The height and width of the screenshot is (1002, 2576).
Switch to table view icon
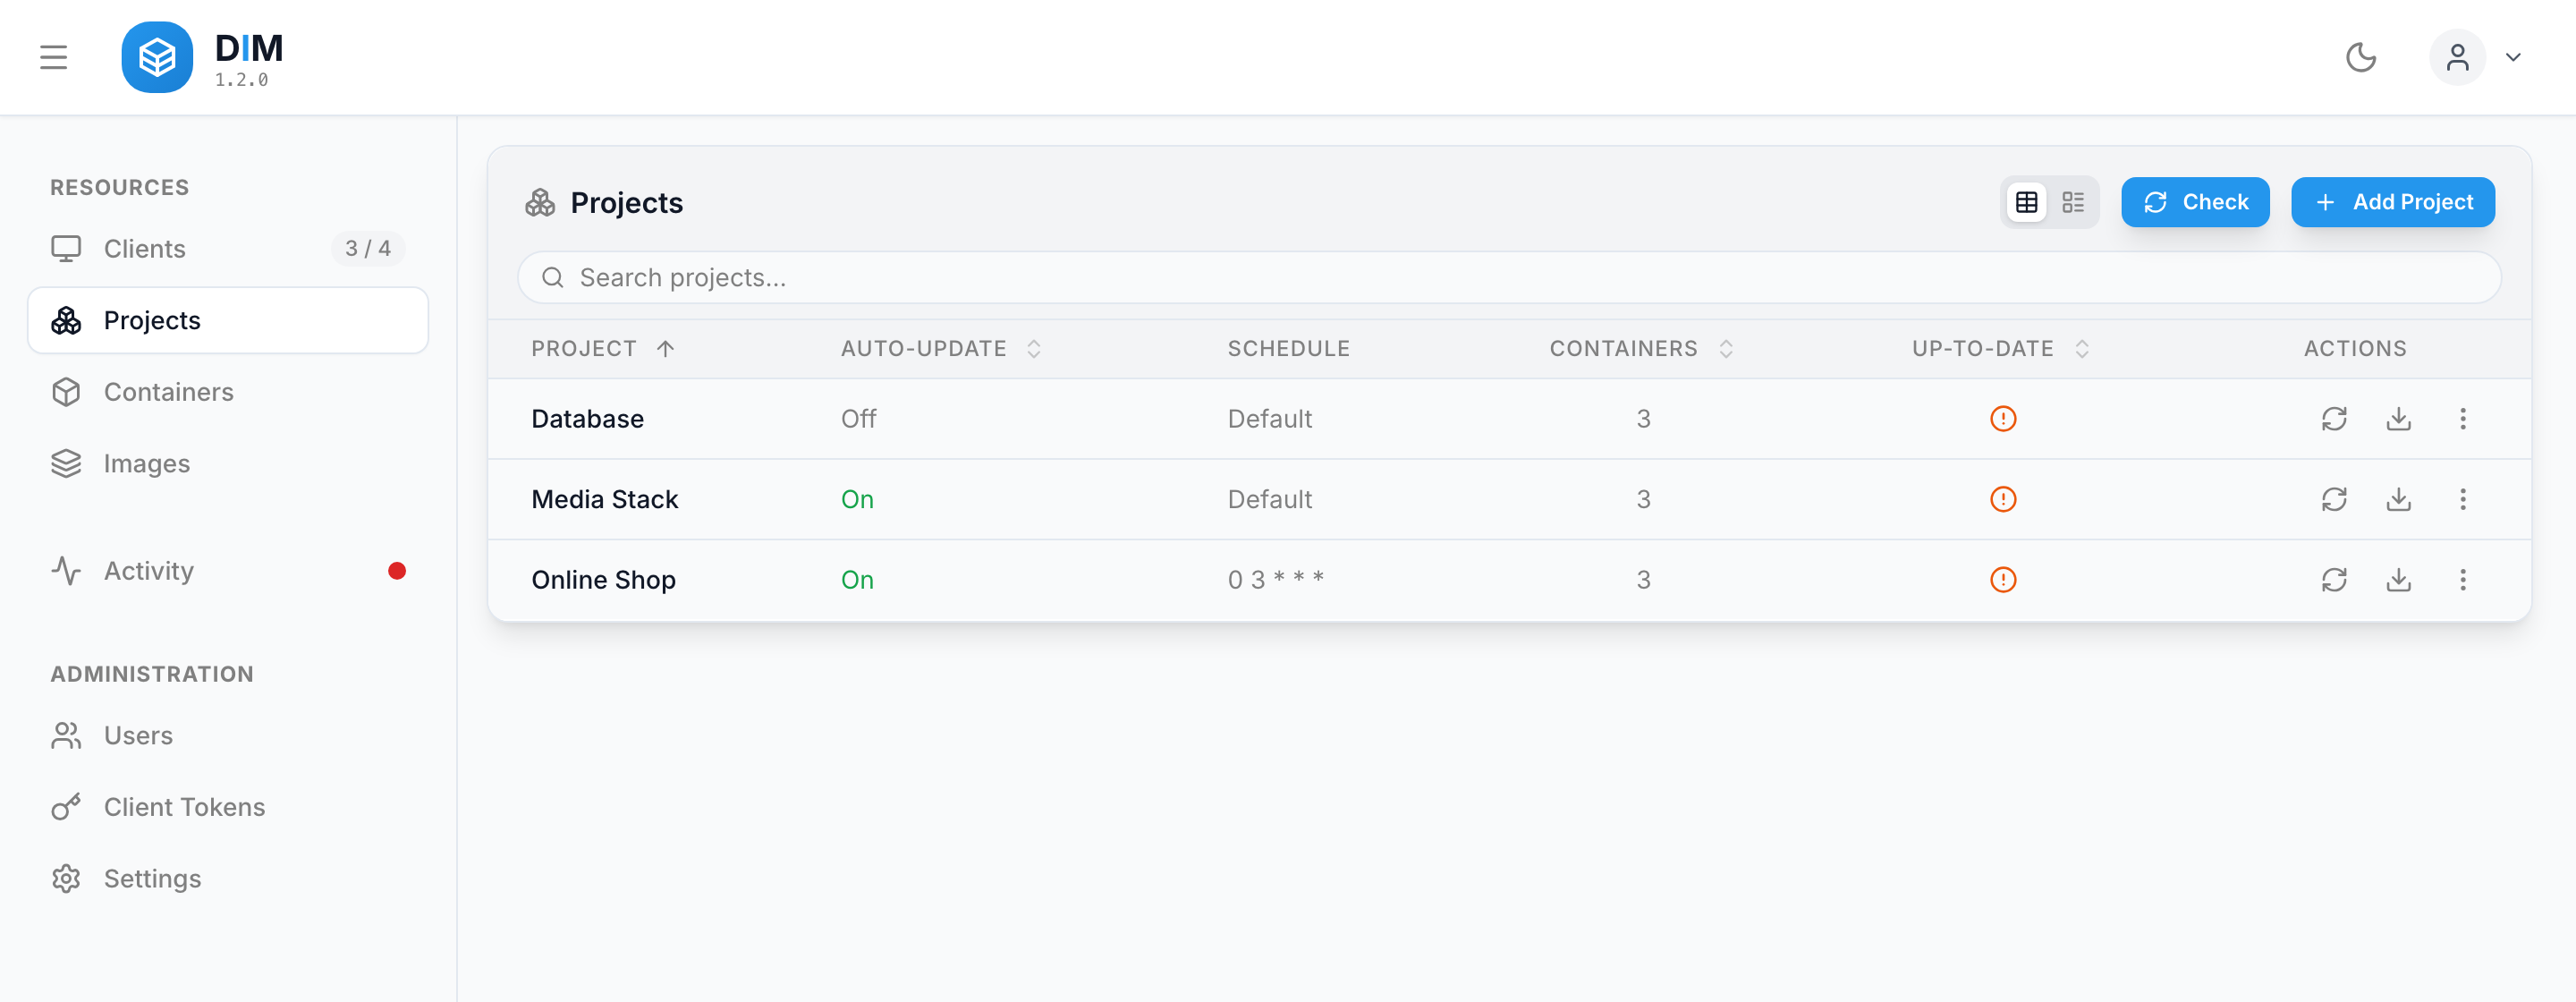coord(2027,202)
